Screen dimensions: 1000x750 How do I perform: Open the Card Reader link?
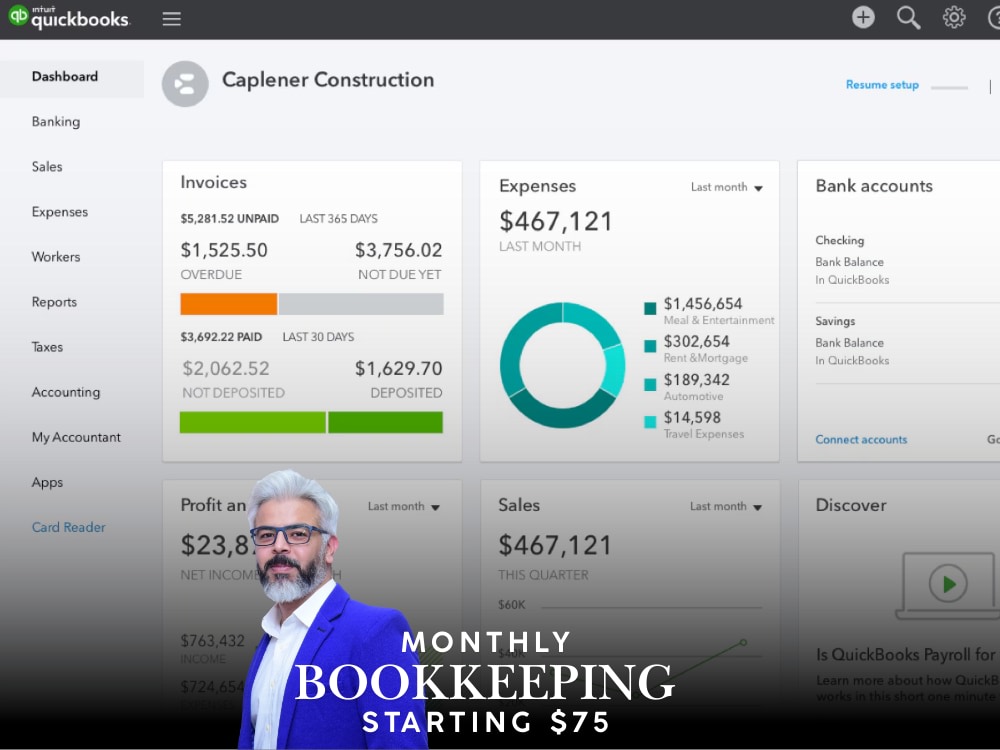click(x=68, y=527)
